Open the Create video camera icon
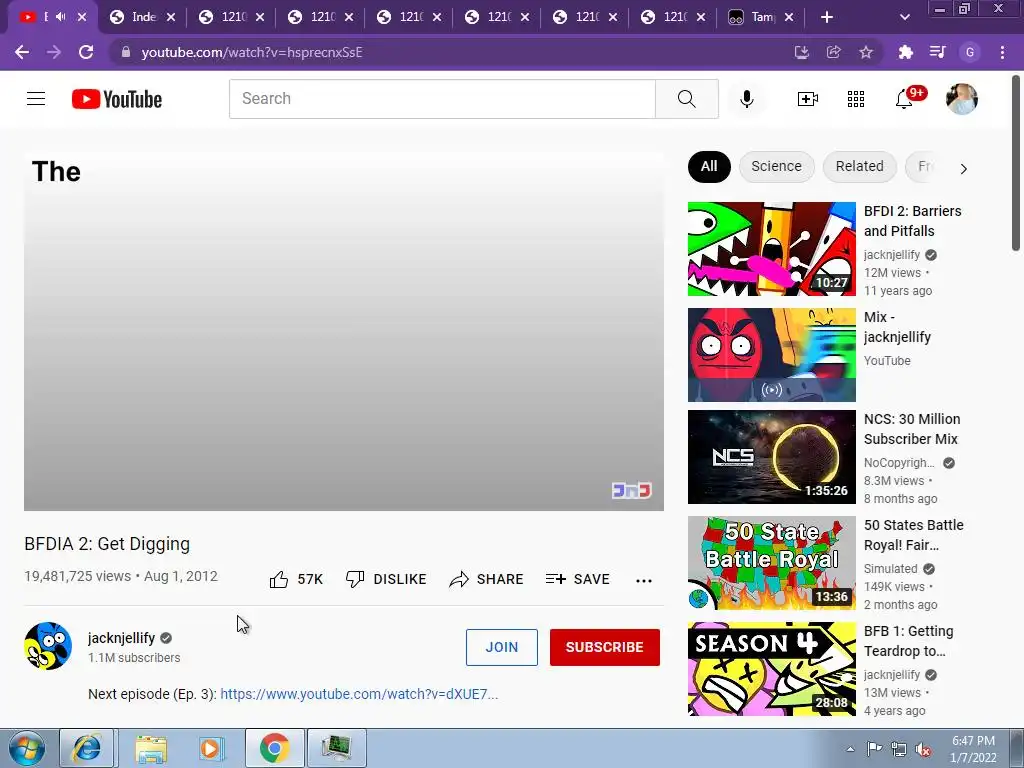 [x=808, y=99]
